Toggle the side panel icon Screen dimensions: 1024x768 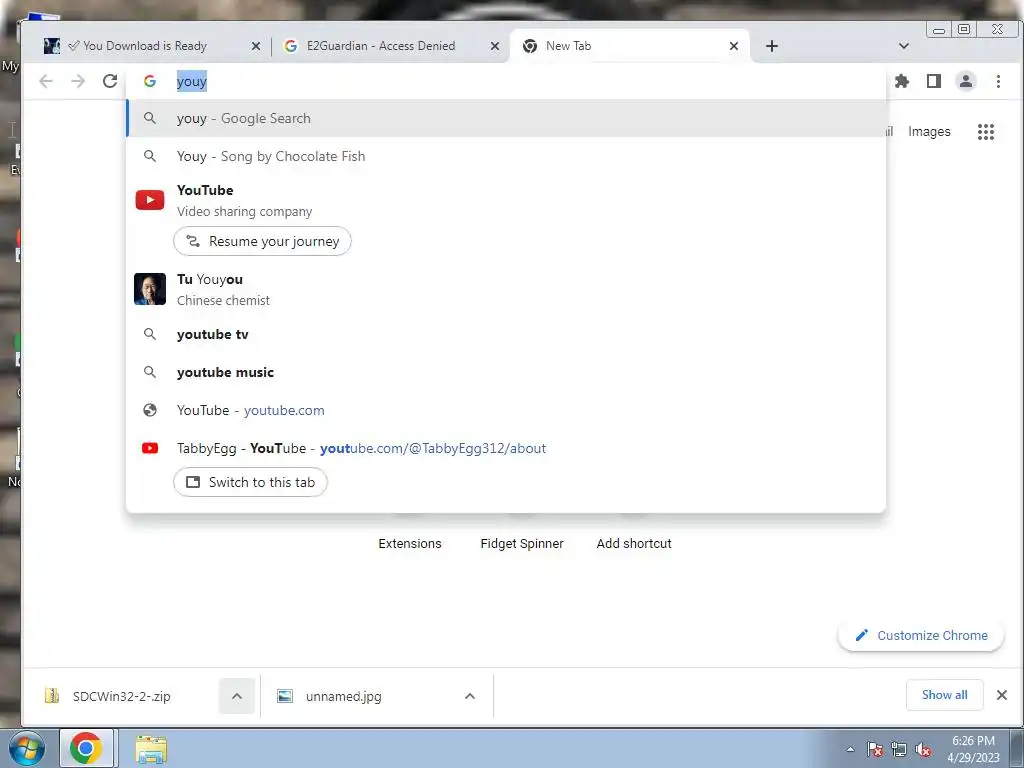[934, 81]
